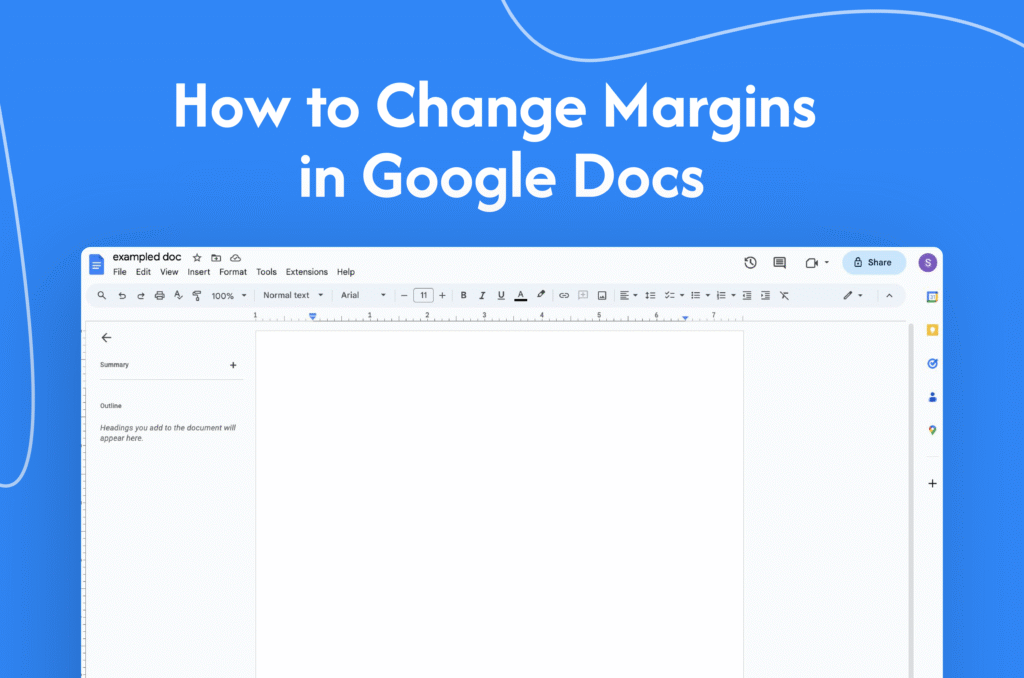Open the Extensions menu
The width and height of the screenshot is (1024, 678).
coord(306,271)
